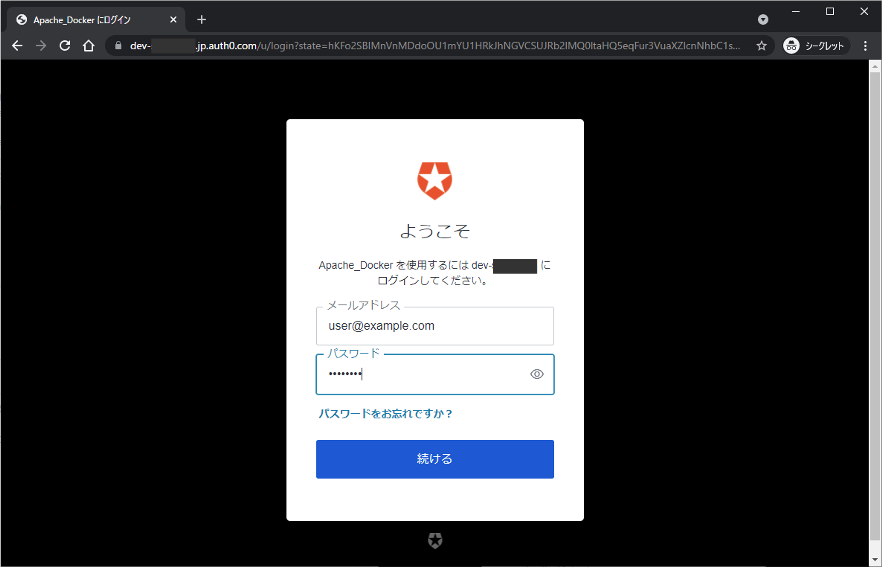Click the browser forward arrow
Image resolution: width=882 pixels, height=567 pixels.
click(x=40, y=46)
